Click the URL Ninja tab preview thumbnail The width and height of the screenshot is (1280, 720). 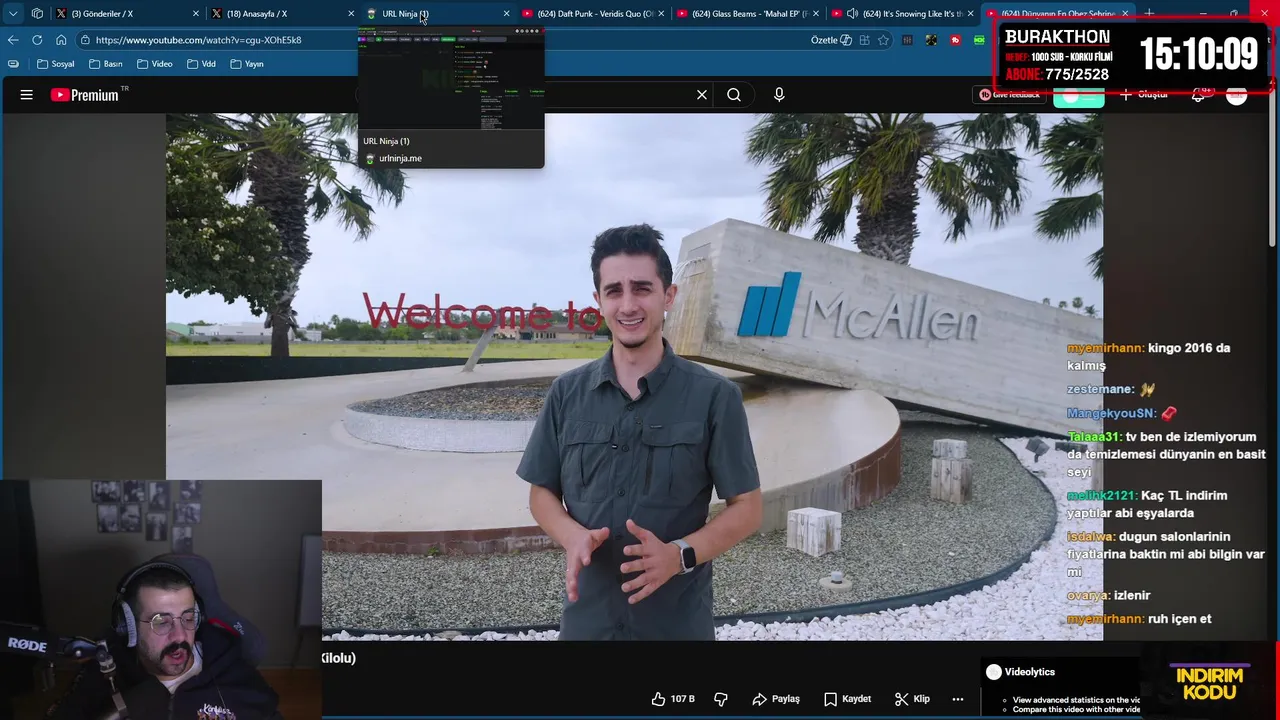pyautogui.click(x=451, y=80)
